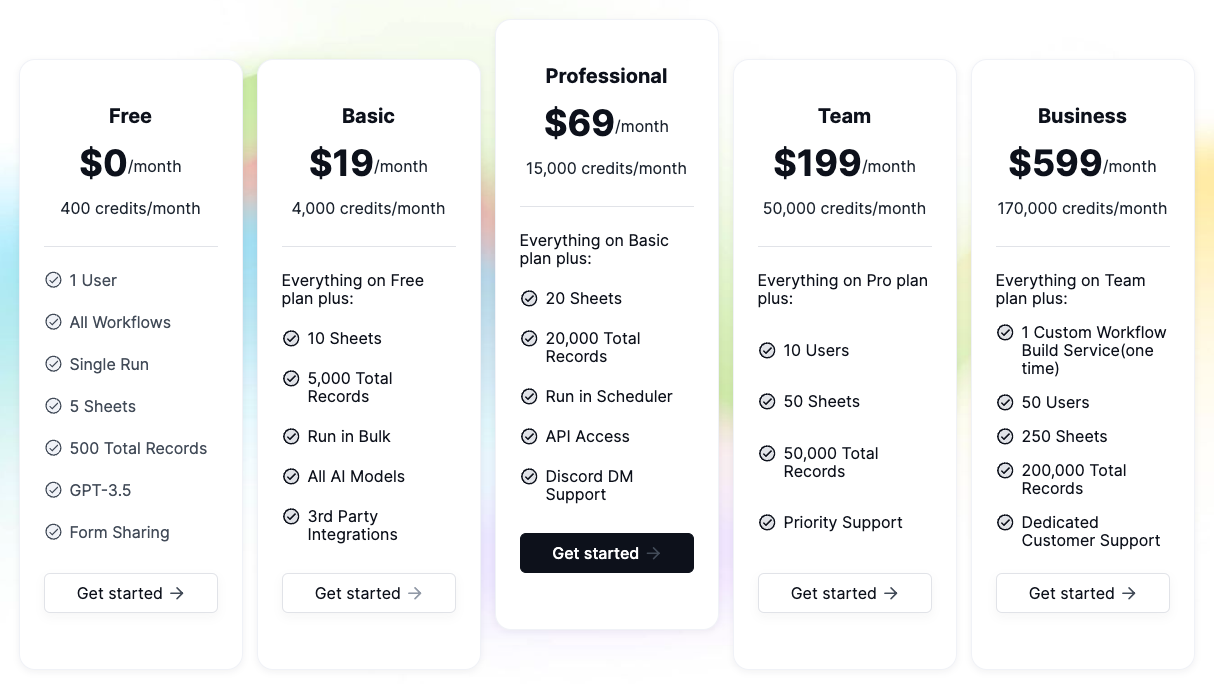Click the checkmark beside "Priority Support"
Image resolution: width=1214 pixels, height=684 pixels.
pyautogui.click(x=767, y=522)
